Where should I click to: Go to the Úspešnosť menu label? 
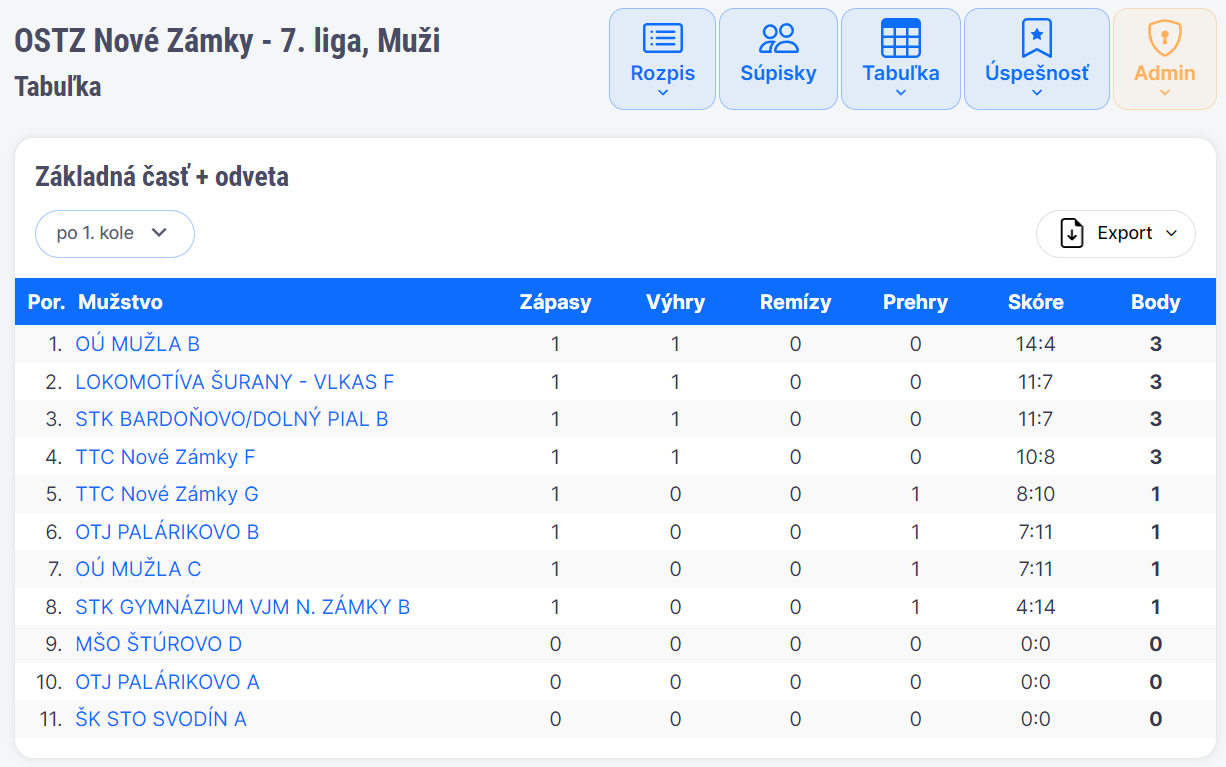1037,73
